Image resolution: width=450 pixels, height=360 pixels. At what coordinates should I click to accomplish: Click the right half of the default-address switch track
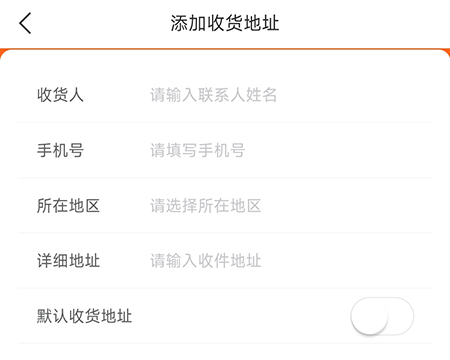400,316
